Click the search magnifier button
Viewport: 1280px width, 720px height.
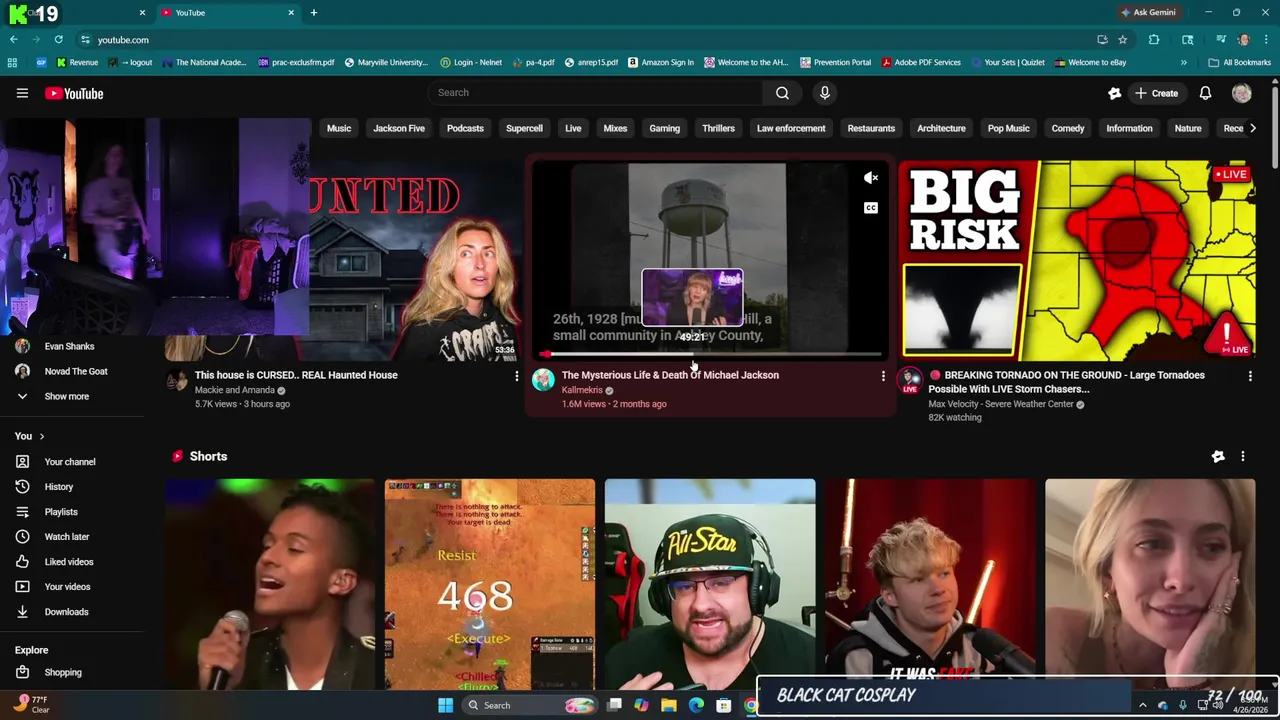coord(782,93)
